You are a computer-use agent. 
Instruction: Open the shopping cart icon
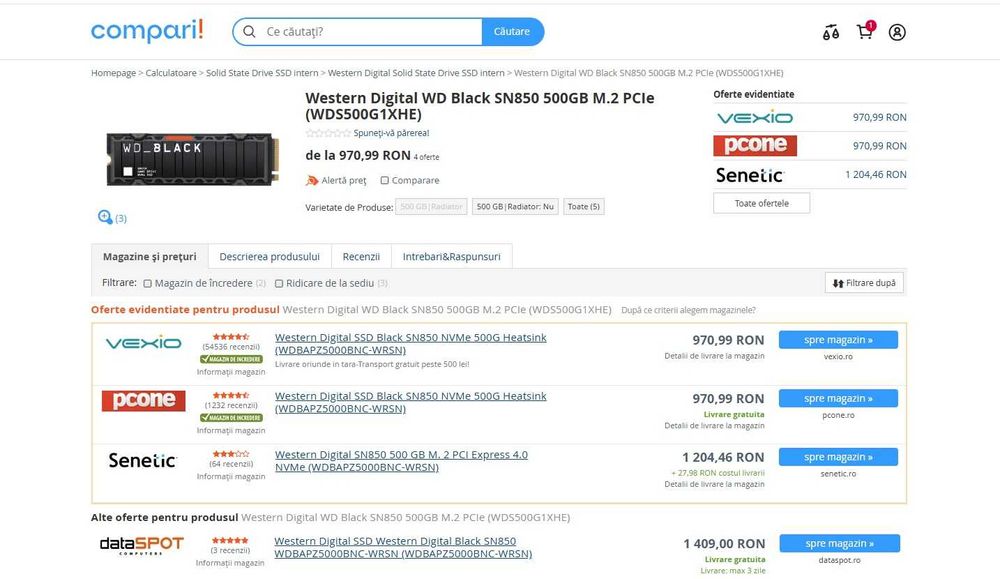coord(865,31)
